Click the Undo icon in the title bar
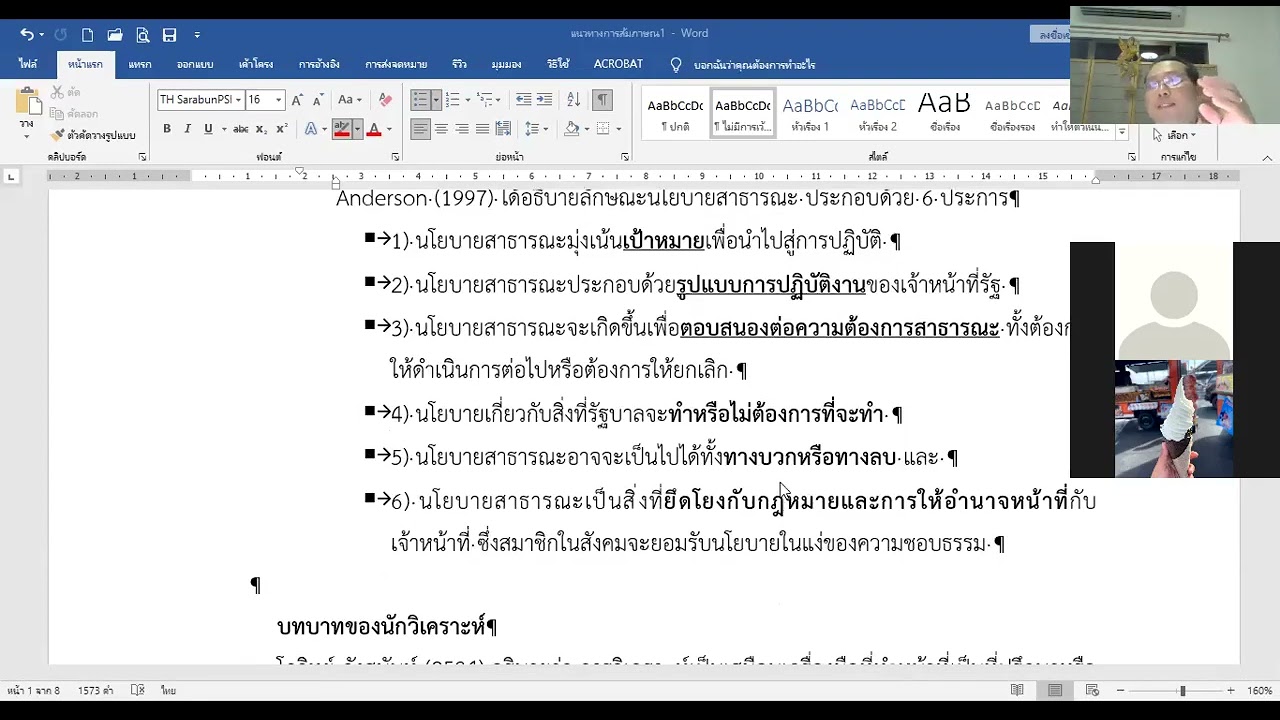This screenshot has height=720, width=1280. click(26, 35)
